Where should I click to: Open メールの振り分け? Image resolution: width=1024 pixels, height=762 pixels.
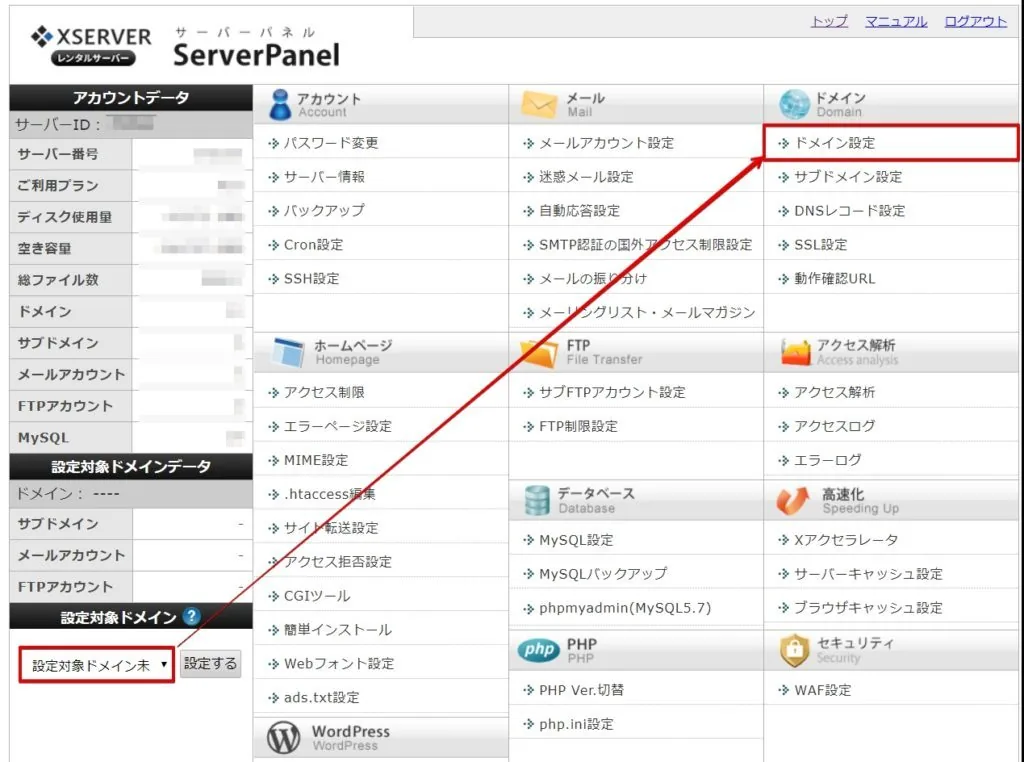point(592,279)
